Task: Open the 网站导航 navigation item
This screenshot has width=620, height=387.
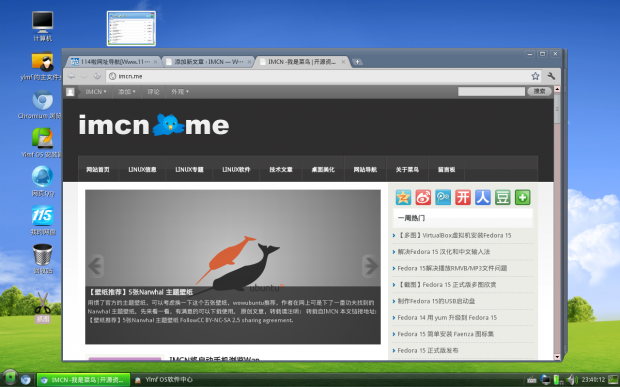Action: [x=365, y=170]
